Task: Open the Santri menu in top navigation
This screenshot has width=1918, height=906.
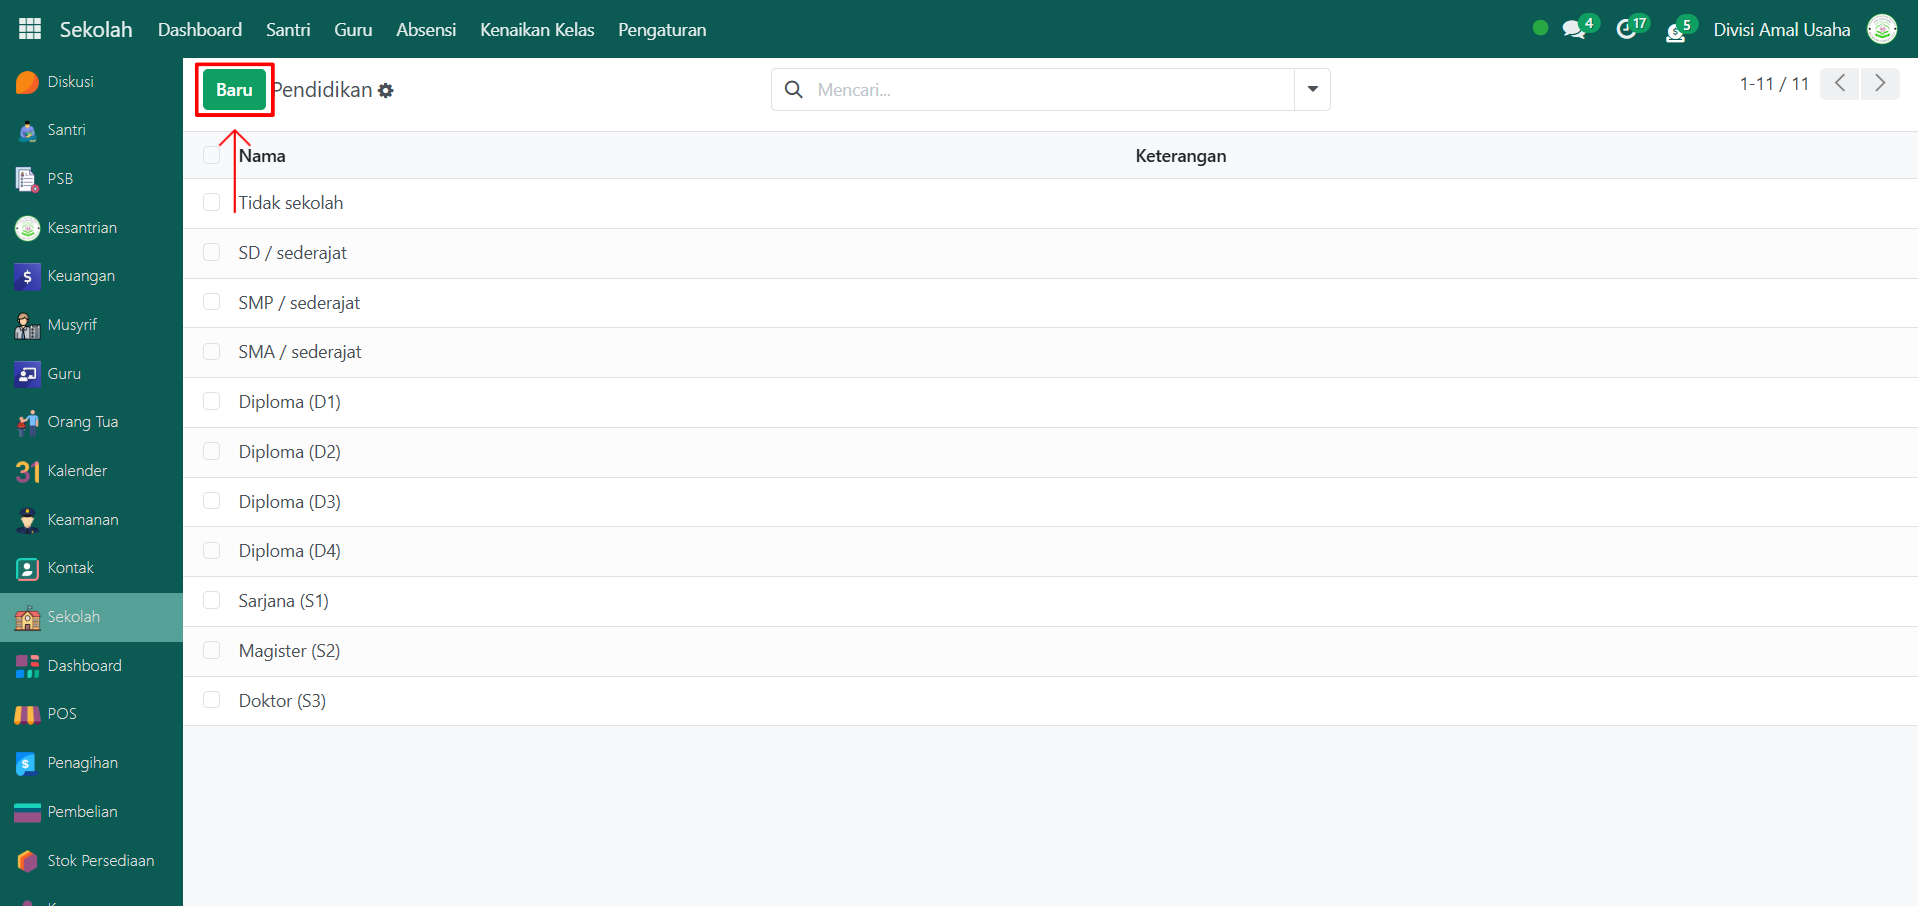Action: point(288,30)
